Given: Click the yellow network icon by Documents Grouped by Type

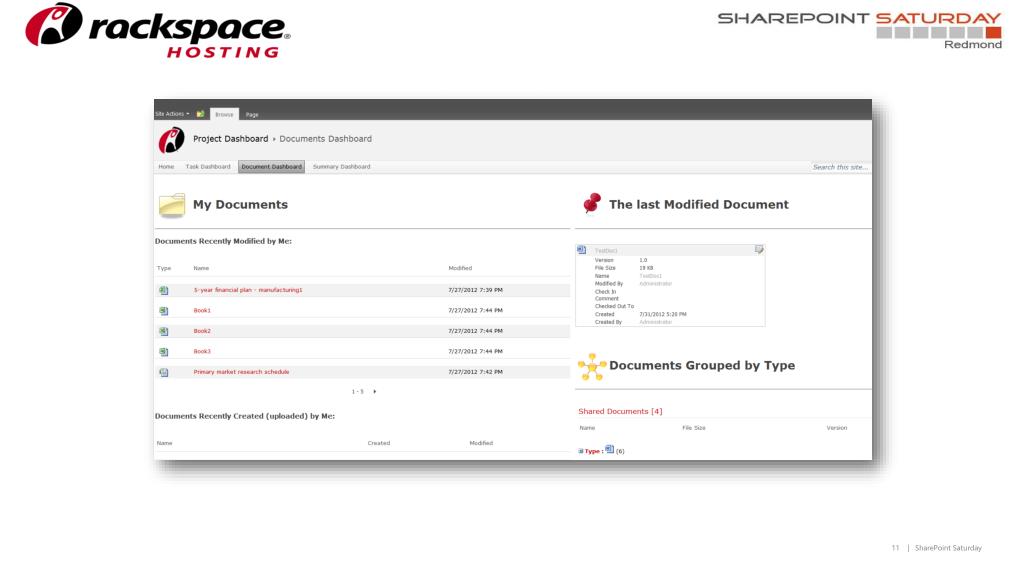Looking at the screenshot, I should point(592,366).
